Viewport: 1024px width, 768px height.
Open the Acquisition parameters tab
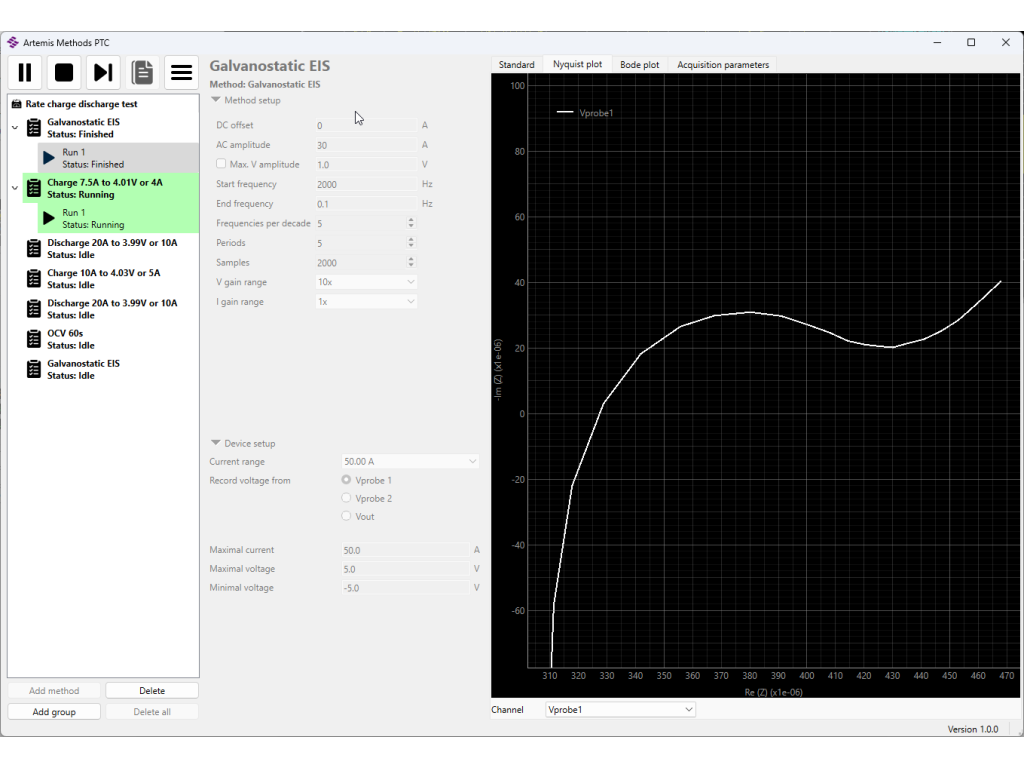click(x=723, y=65)
